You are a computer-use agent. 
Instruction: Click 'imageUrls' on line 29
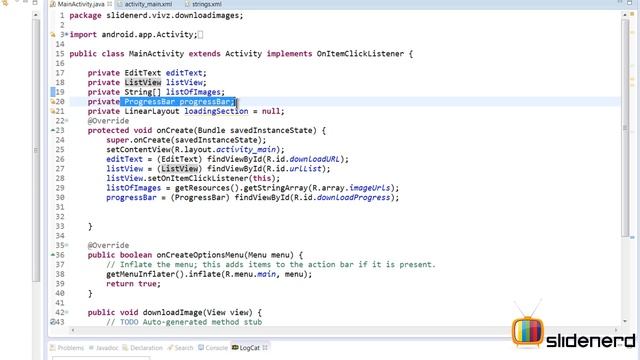369,188
